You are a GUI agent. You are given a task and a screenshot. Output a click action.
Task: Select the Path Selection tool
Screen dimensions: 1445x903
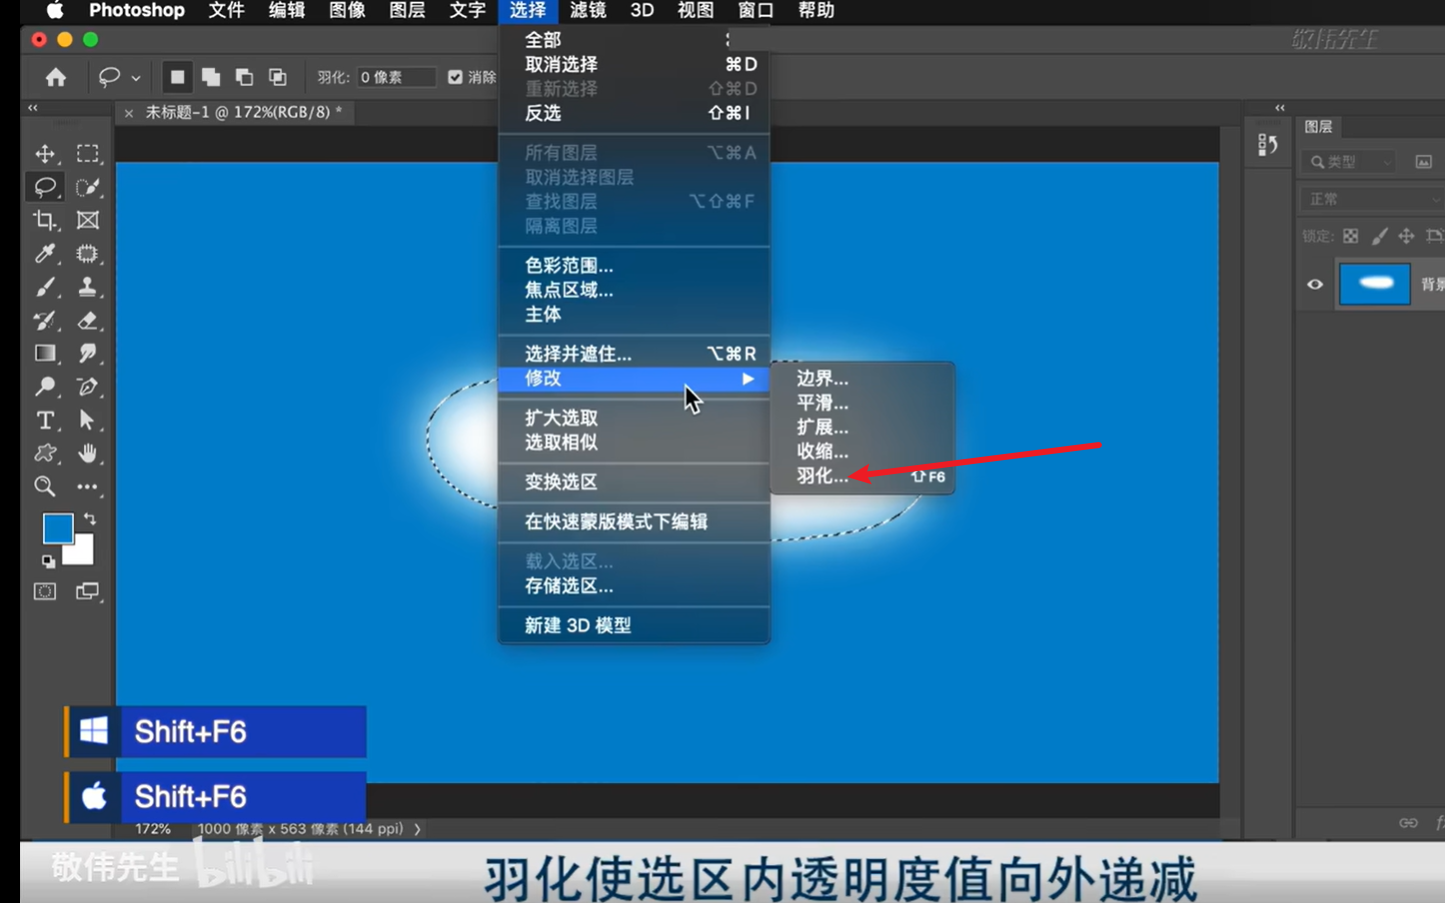pyautogui.click(x=88, y=420)
